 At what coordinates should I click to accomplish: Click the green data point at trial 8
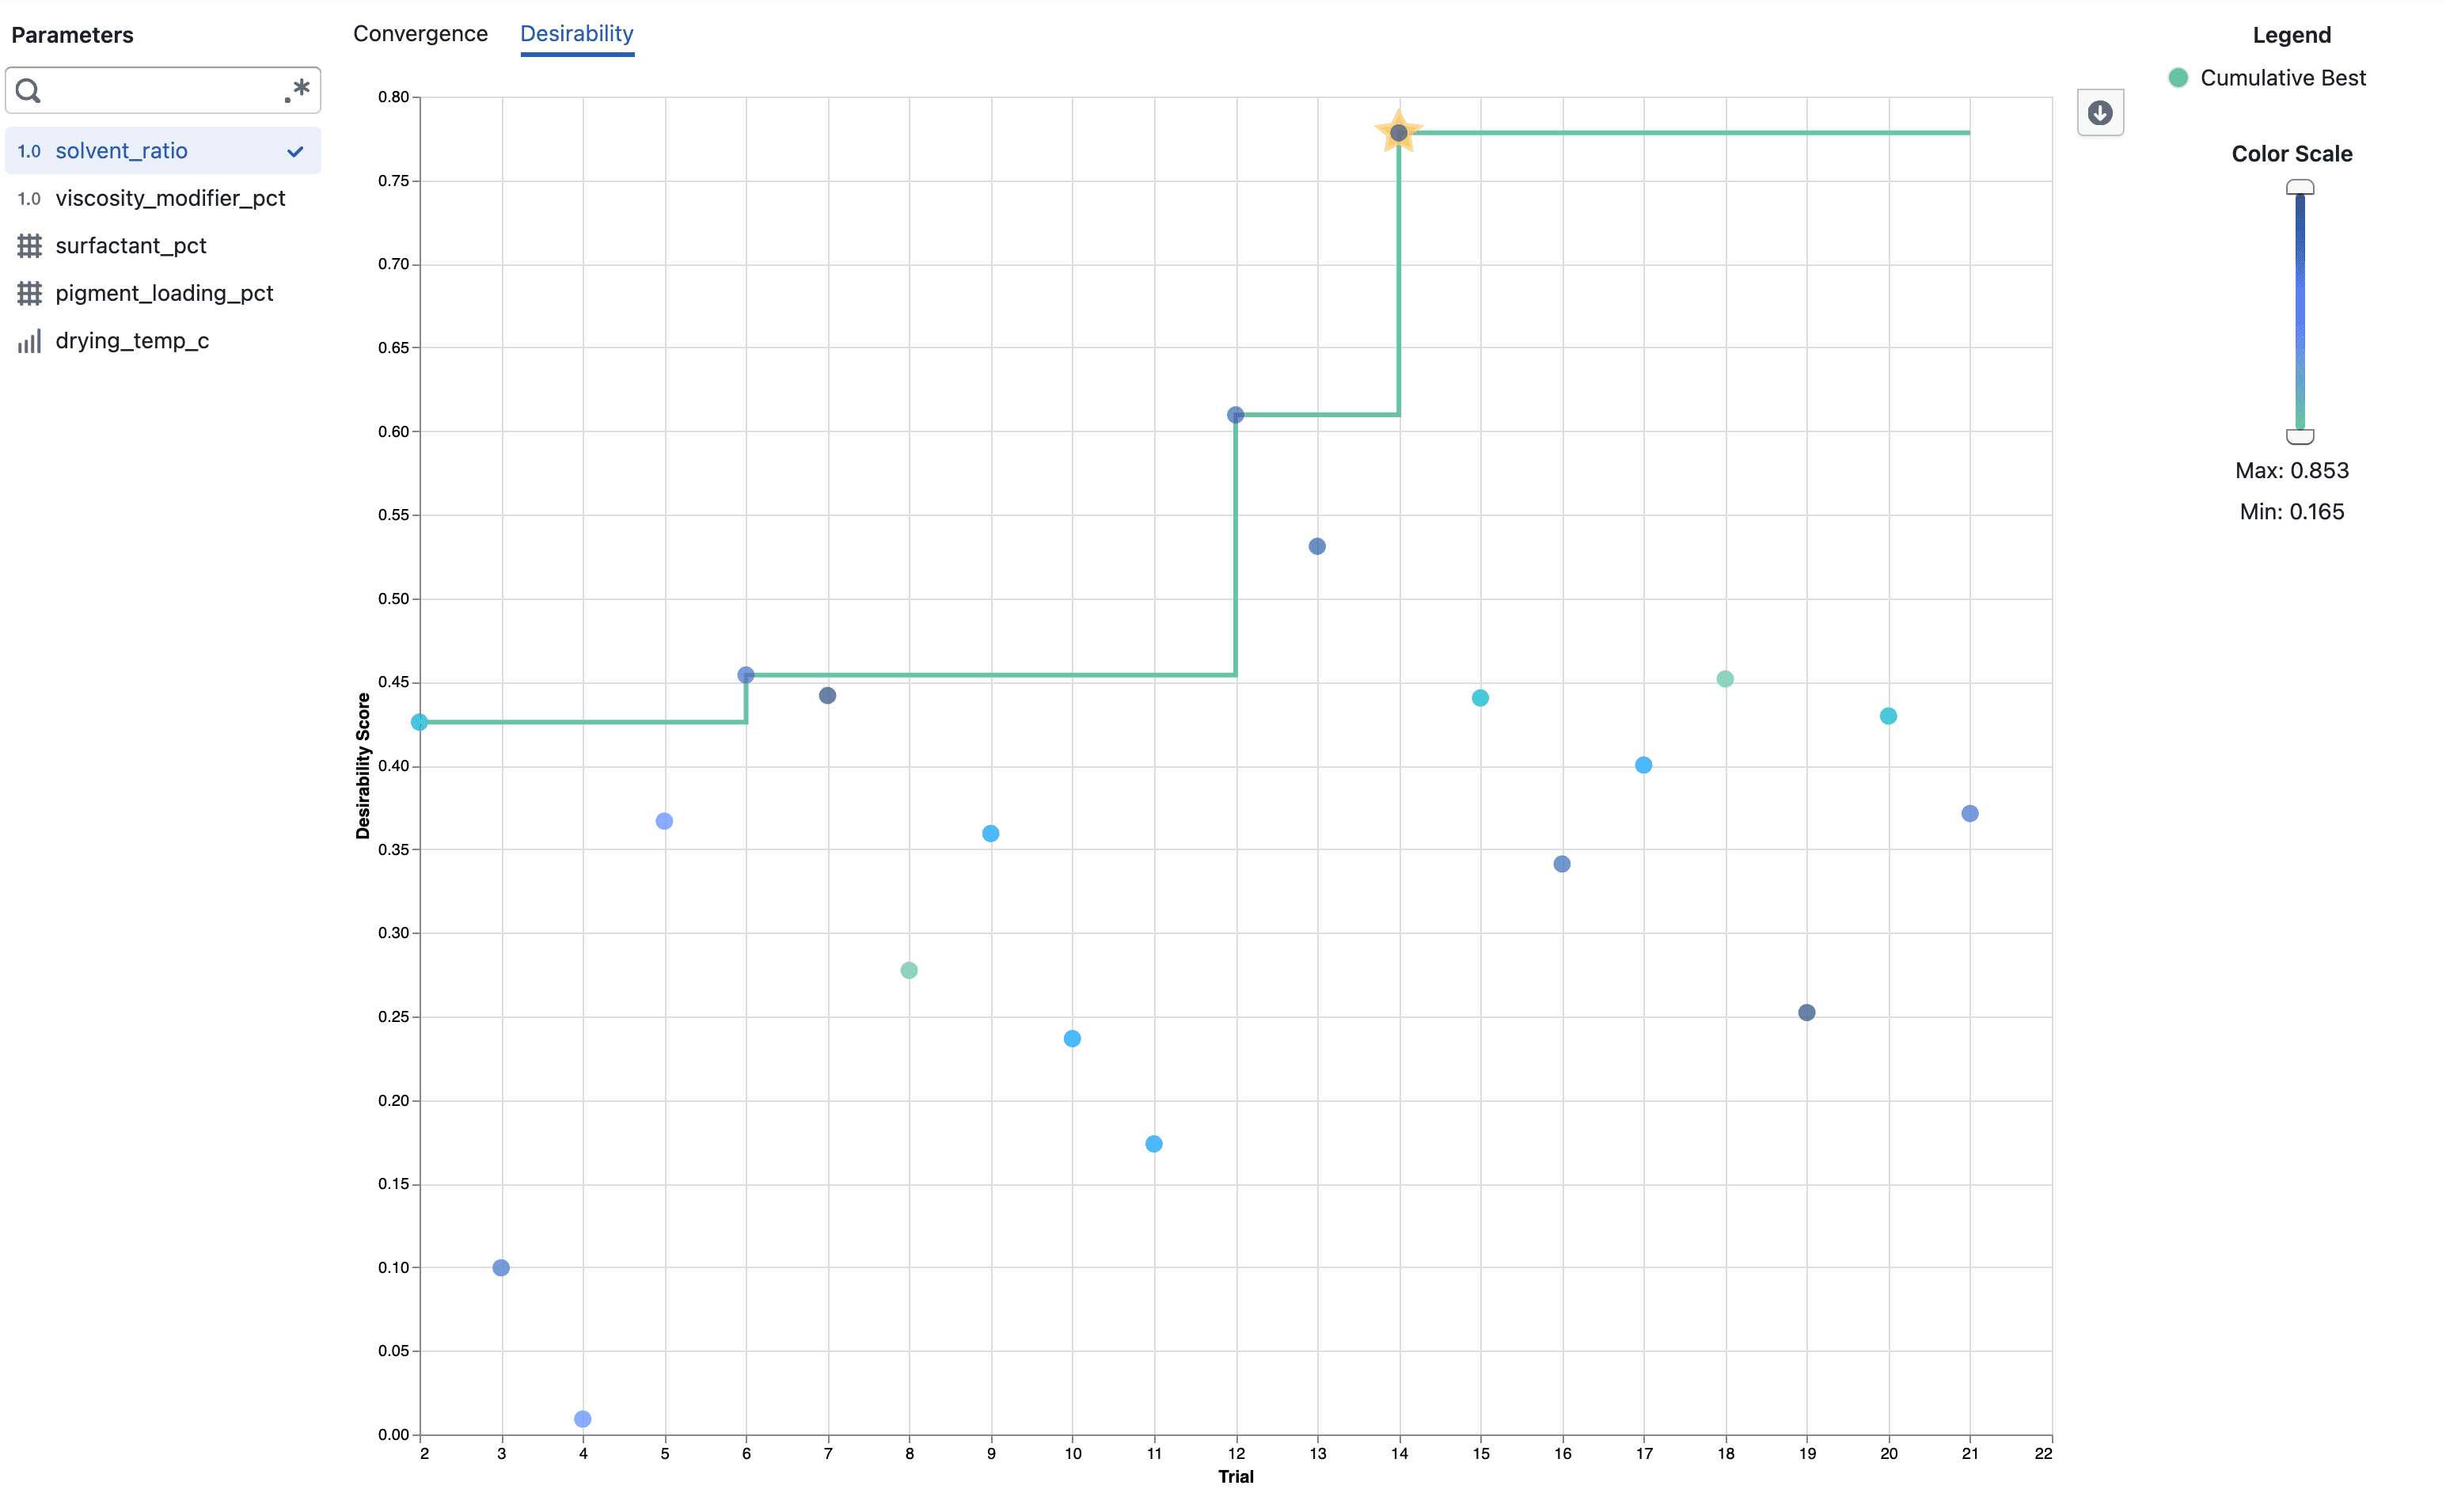(909, 971)
